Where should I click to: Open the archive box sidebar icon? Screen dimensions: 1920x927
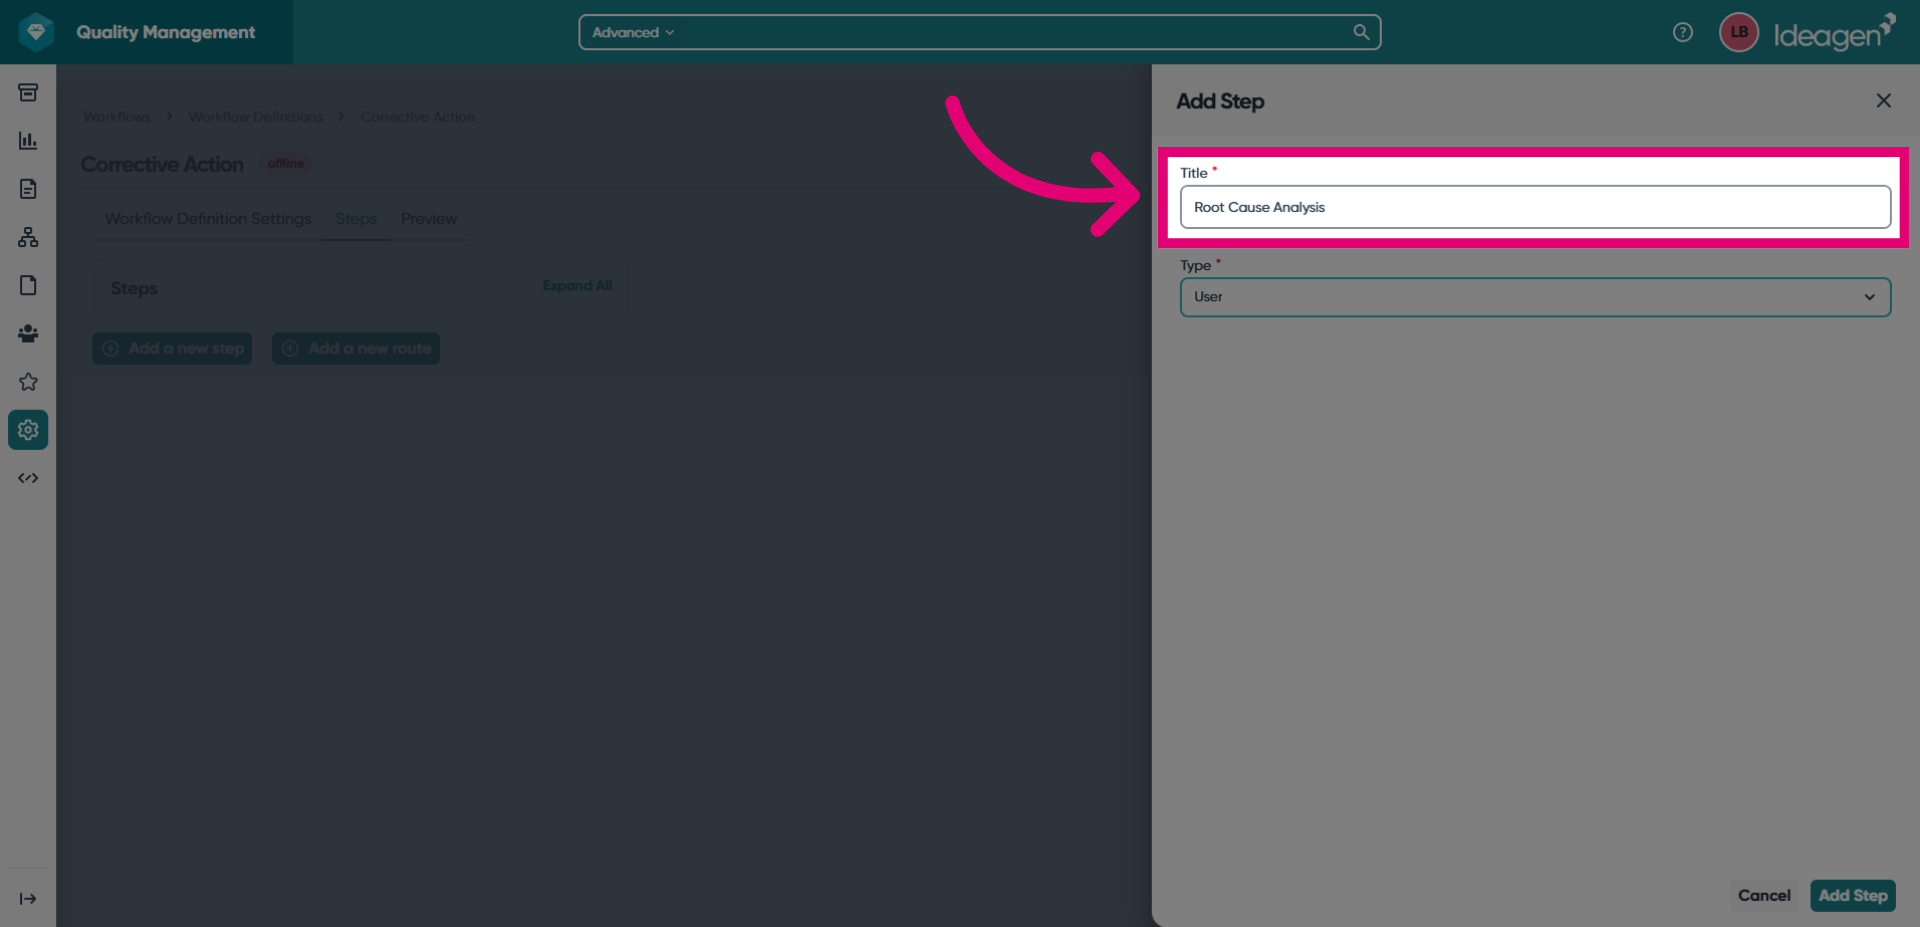click(28, 92)
